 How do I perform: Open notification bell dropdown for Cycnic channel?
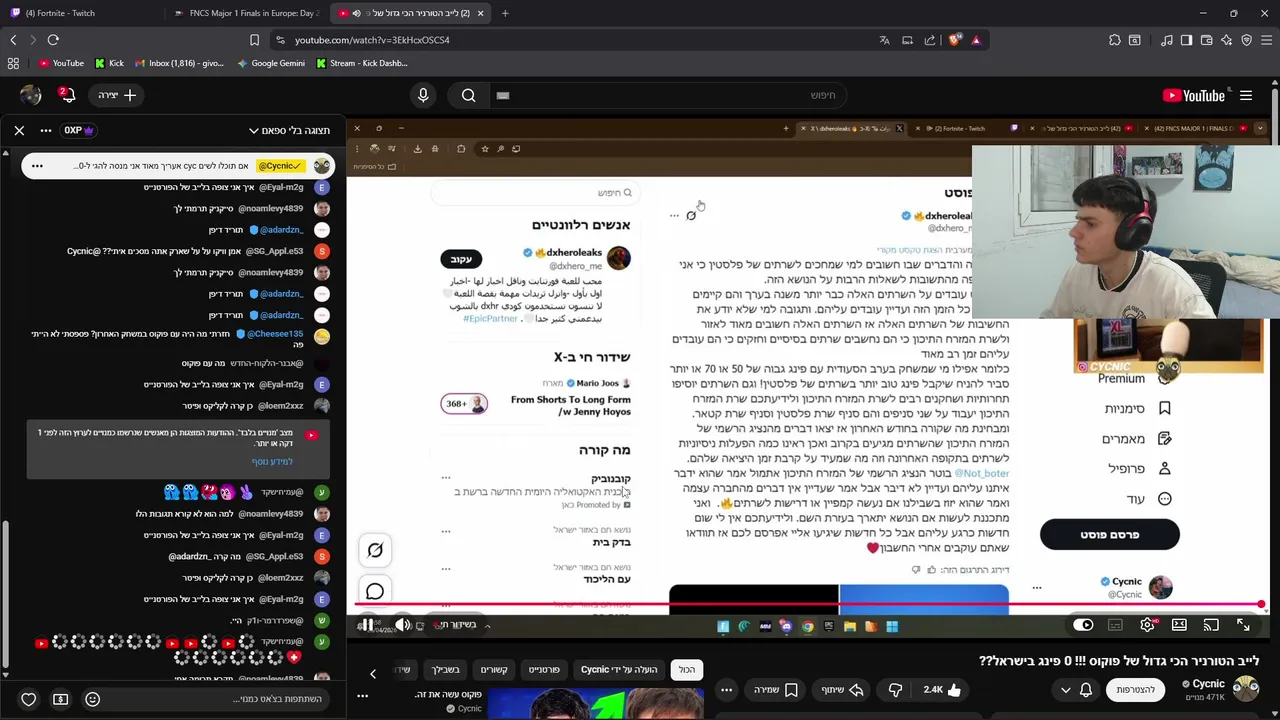1076,690
